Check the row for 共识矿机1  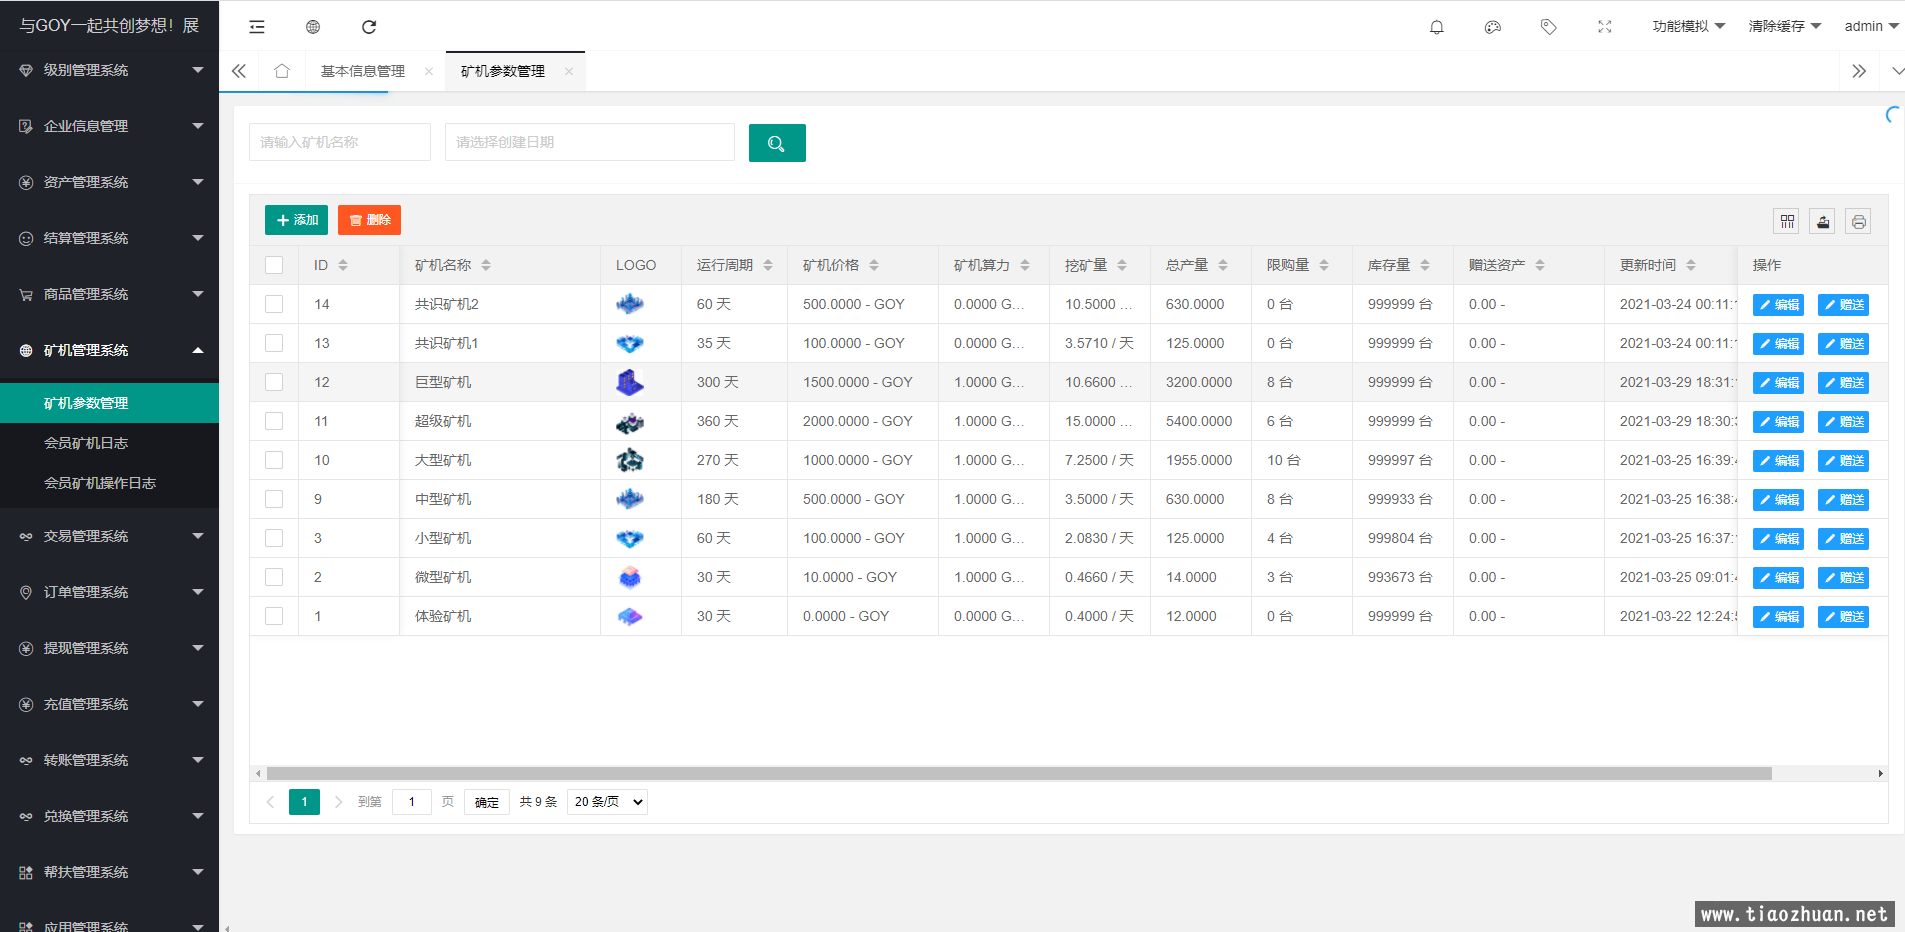pyautogui.click(x=274, y=343)
